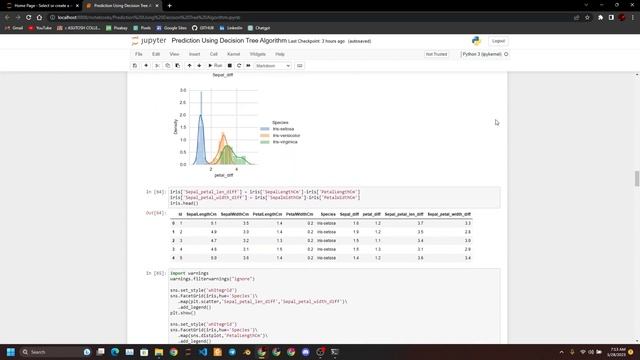Open the GITHUB bookmark
The width and height of the screenshot is (640, 360).
(203, 28)
